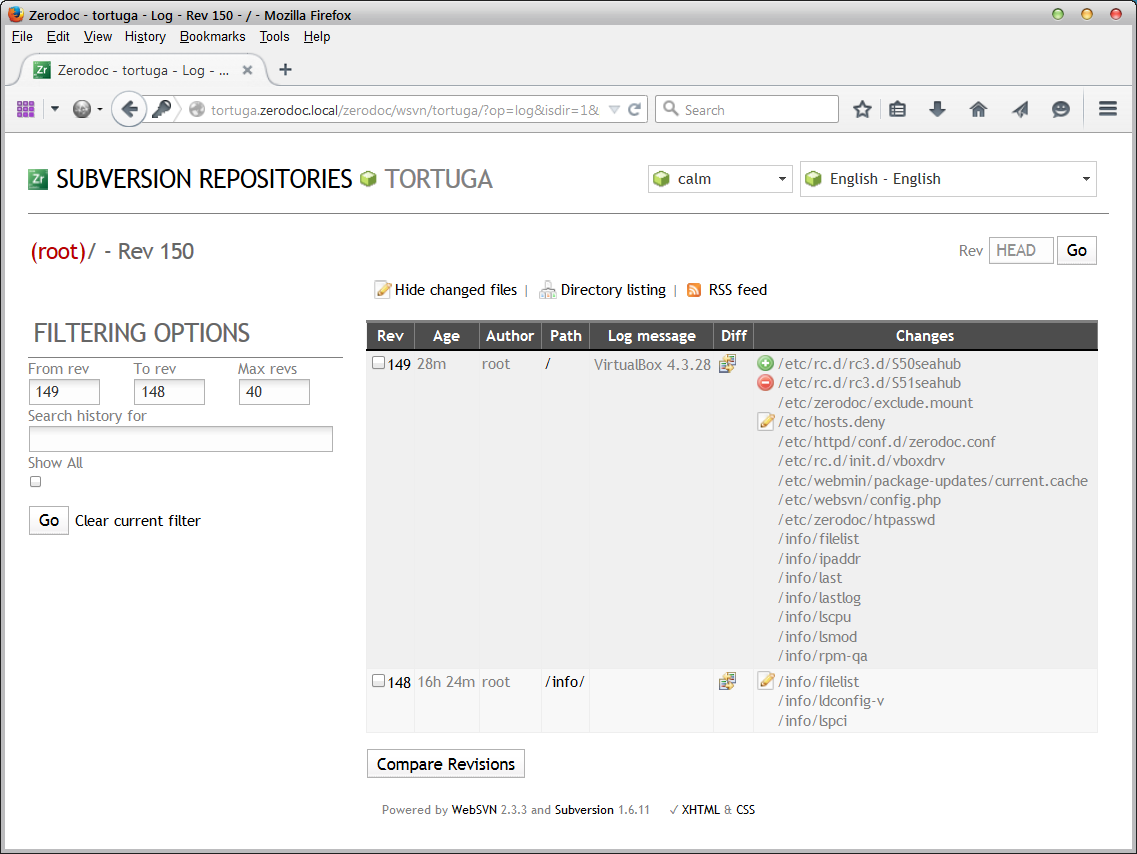
Task: Click the deleted-file icon beside S51seahub
Action: pyautogui.click(x=763, y=382)
